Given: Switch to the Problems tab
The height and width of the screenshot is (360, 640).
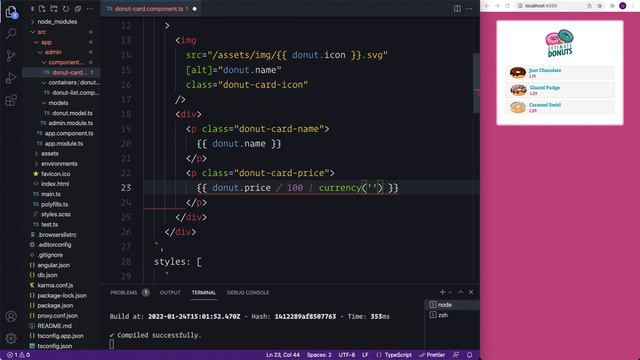Looking at the screenshot, I should click(x=129, y=293).
